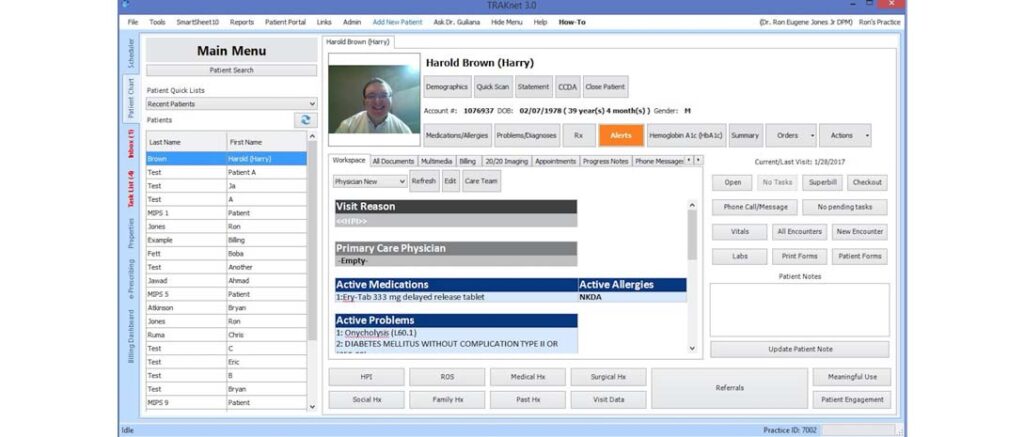Open the patient photo thumbnail
The image size is (1024, 437).
pyautogui.click(x=374, y=99)
